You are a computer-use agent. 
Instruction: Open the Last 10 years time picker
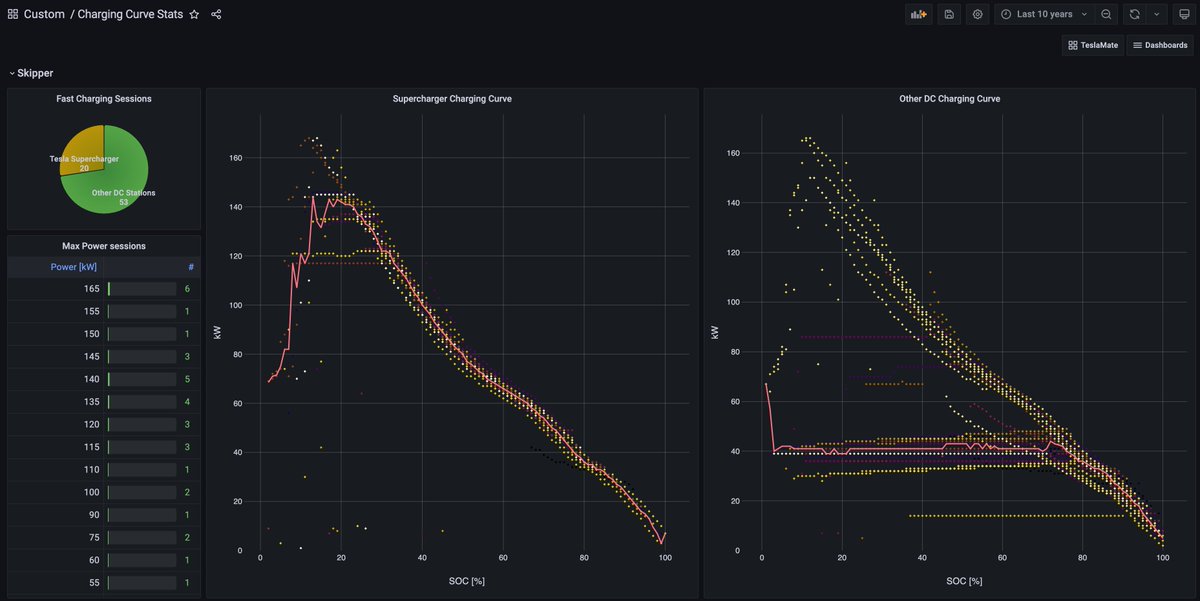click(1044, 14)
